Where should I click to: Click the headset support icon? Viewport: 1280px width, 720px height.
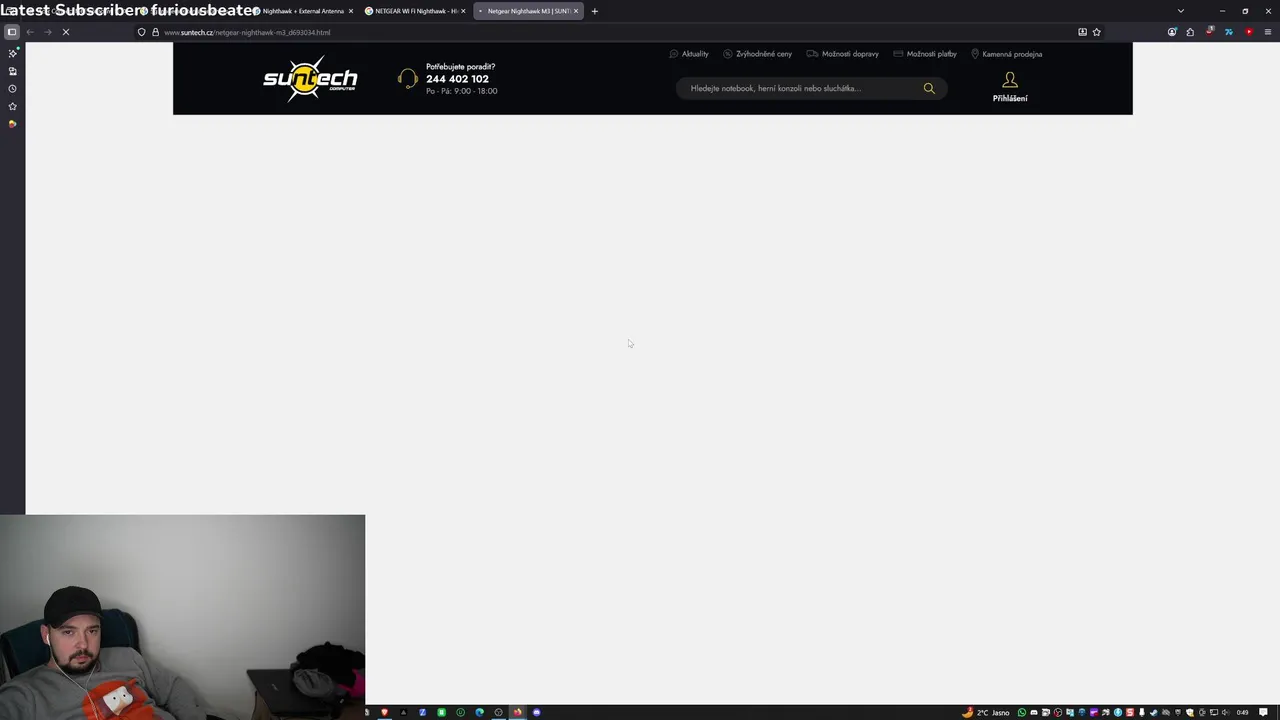[x=407, y=79]
